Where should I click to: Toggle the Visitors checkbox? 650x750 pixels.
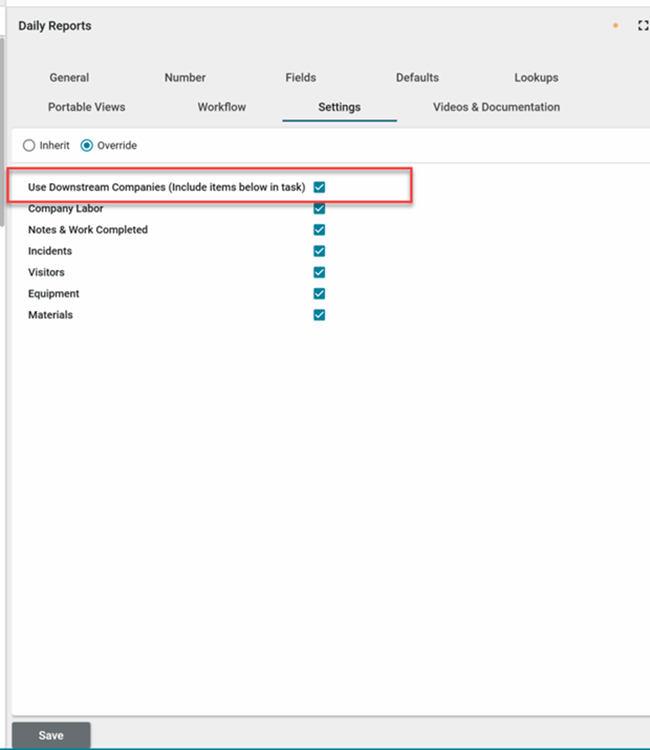[319, 272]
